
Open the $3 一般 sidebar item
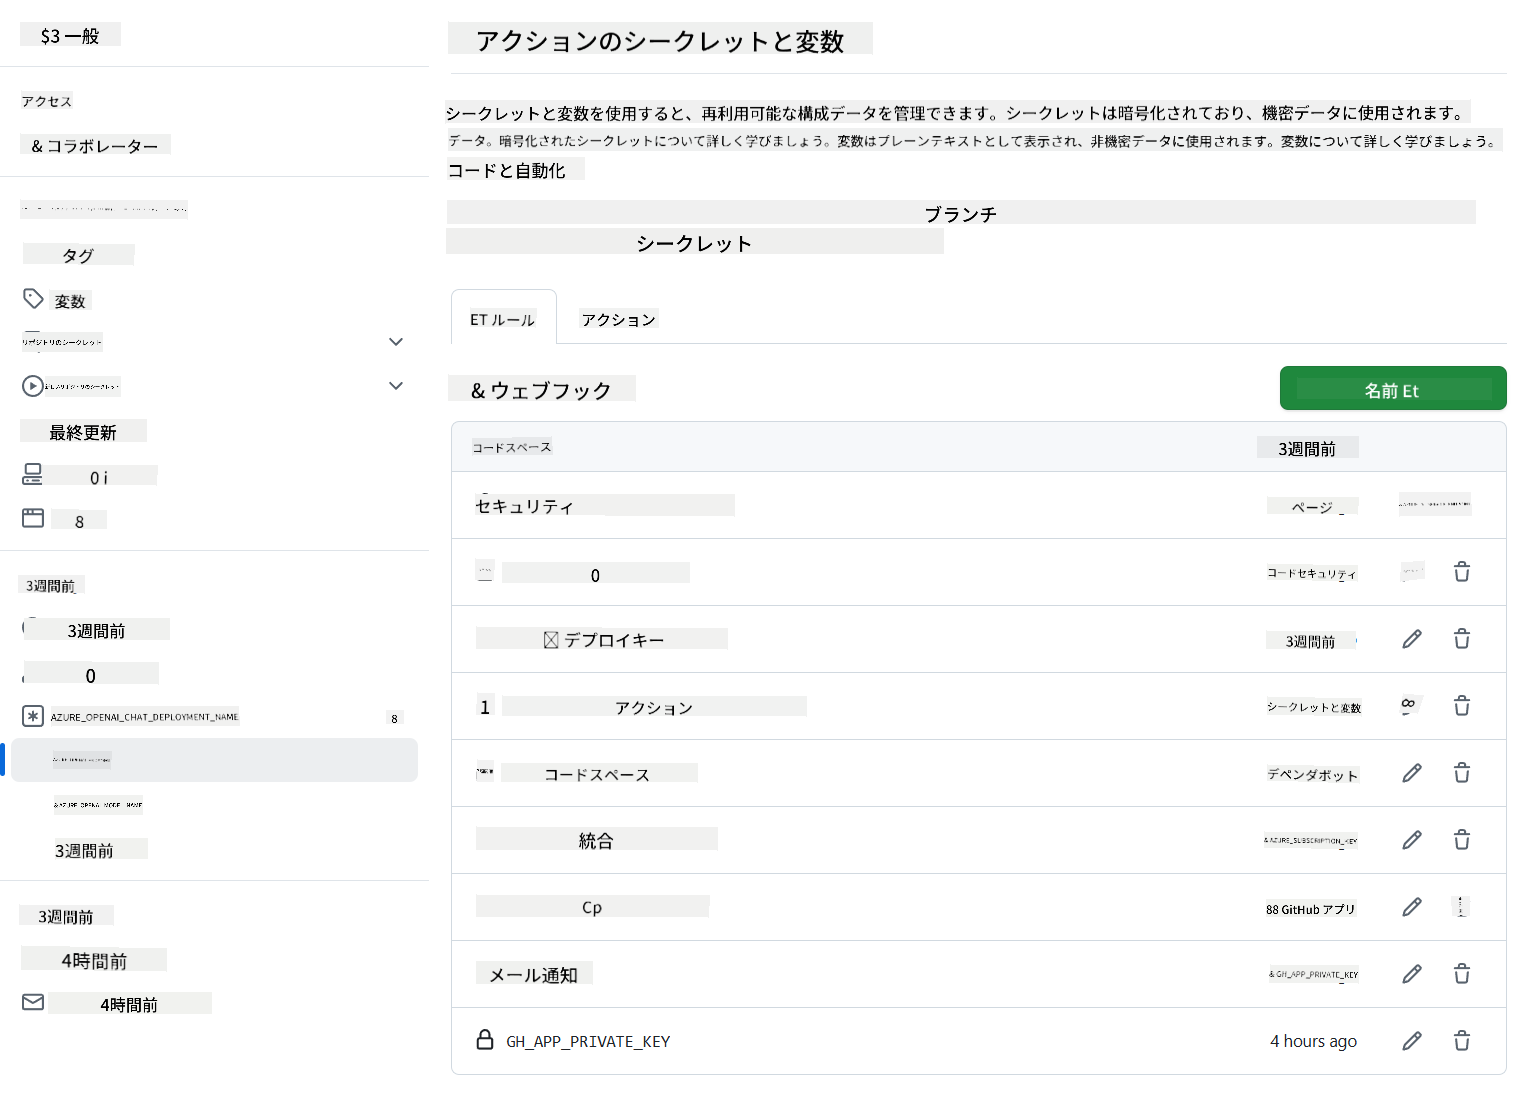point(70,35)
